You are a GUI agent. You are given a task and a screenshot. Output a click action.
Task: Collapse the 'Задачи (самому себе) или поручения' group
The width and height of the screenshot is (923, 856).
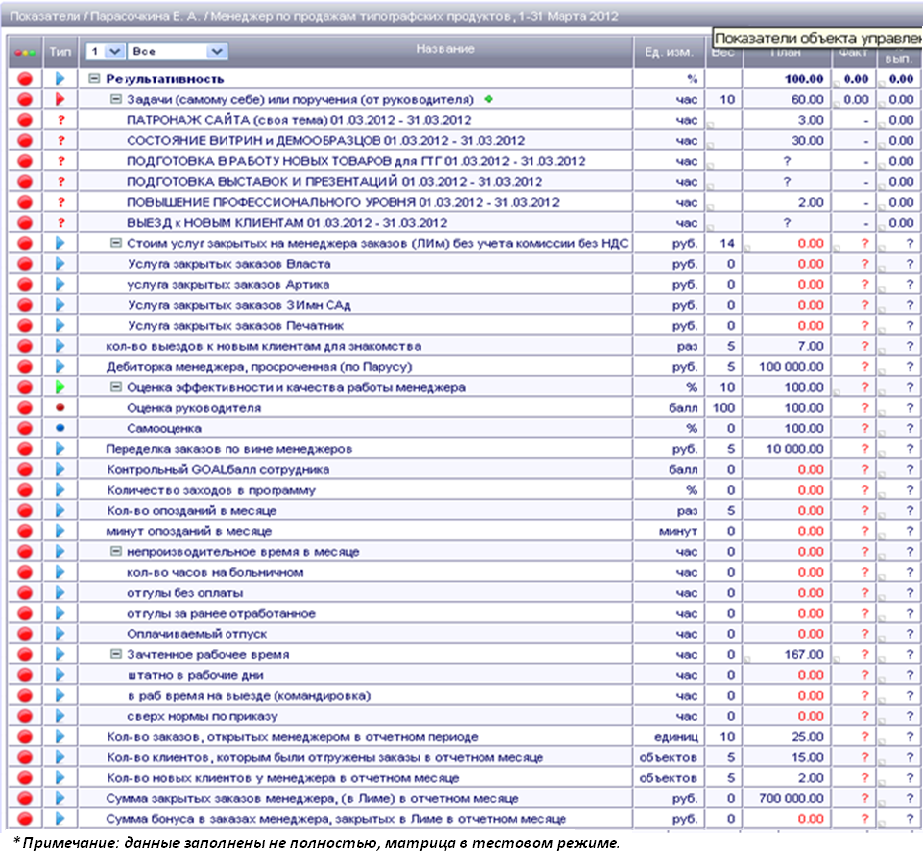tap(116, 99)
